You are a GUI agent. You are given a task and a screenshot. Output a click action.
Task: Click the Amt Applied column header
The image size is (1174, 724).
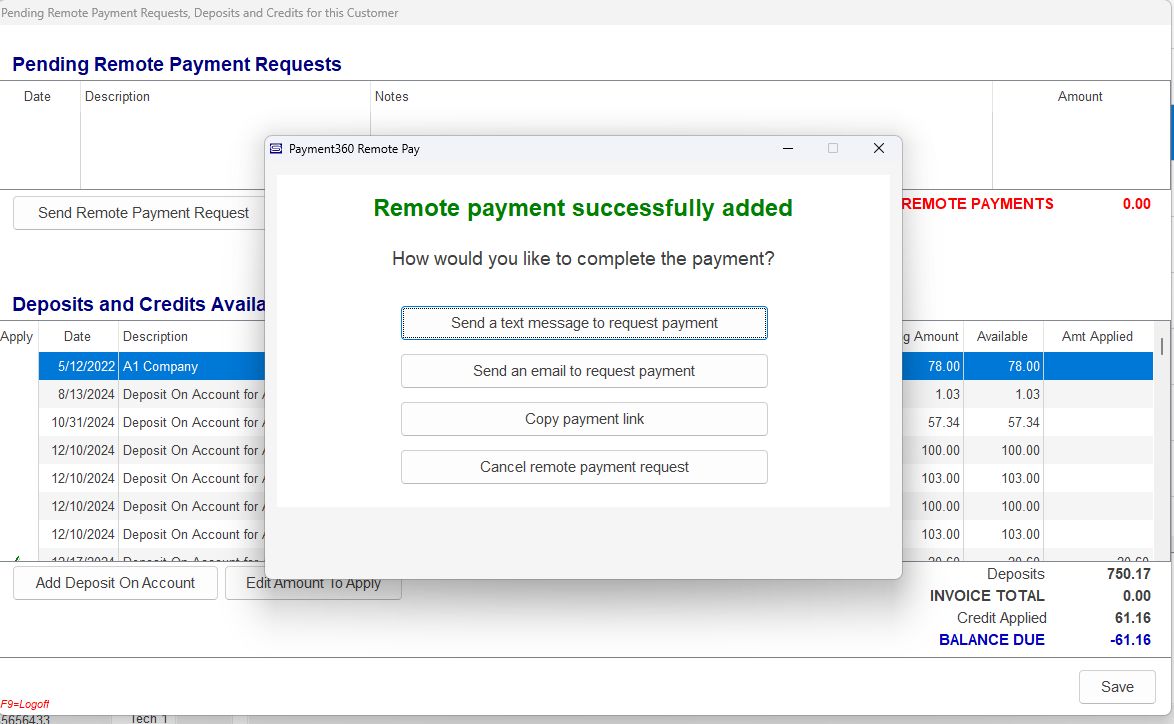coord(1097,337)
